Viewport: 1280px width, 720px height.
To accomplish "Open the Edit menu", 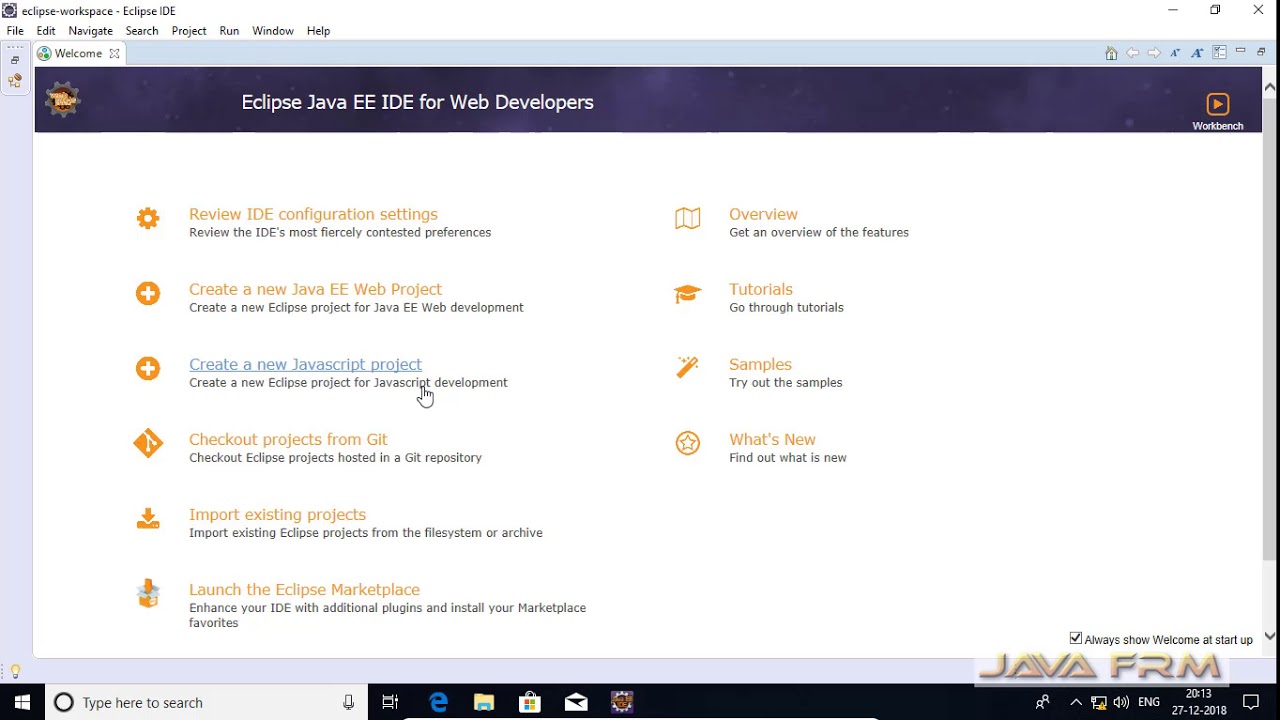I will (46, 31).
